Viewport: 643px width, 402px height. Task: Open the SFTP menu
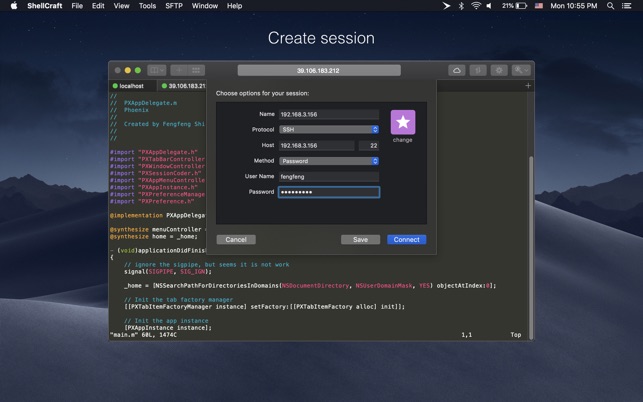(173, 6)
